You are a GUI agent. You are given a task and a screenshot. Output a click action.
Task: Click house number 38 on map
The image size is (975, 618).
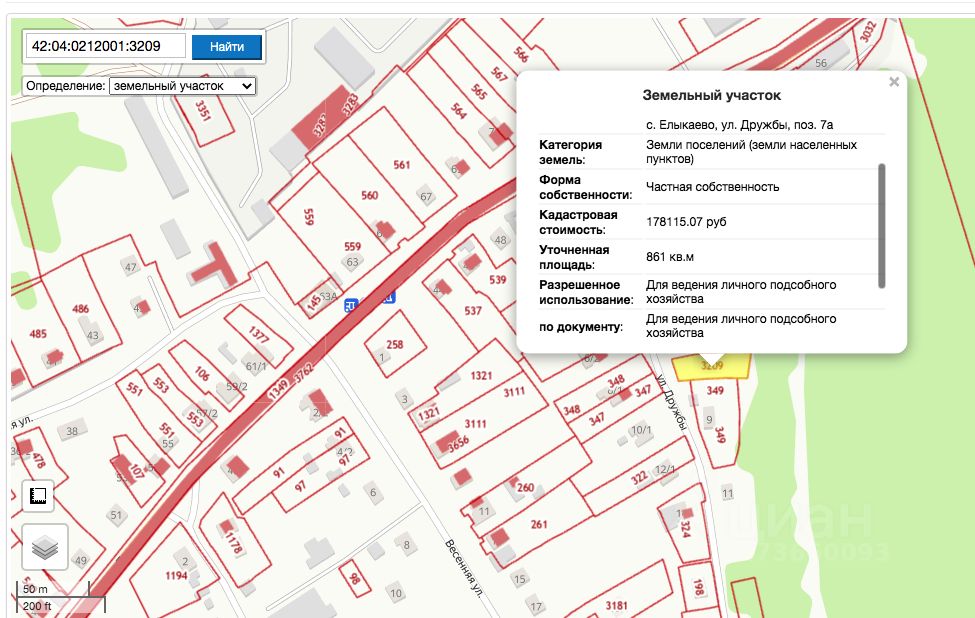72,431
